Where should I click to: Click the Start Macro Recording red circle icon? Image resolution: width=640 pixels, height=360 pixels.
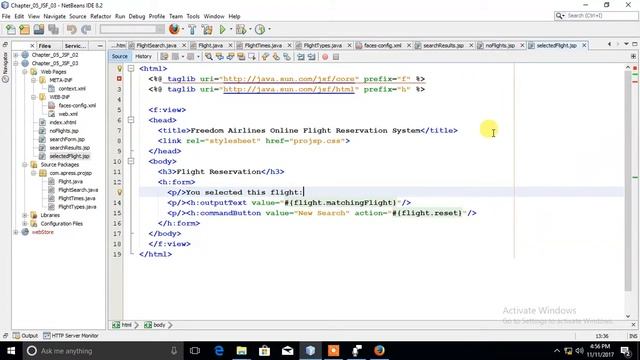[x=325, y=57]
